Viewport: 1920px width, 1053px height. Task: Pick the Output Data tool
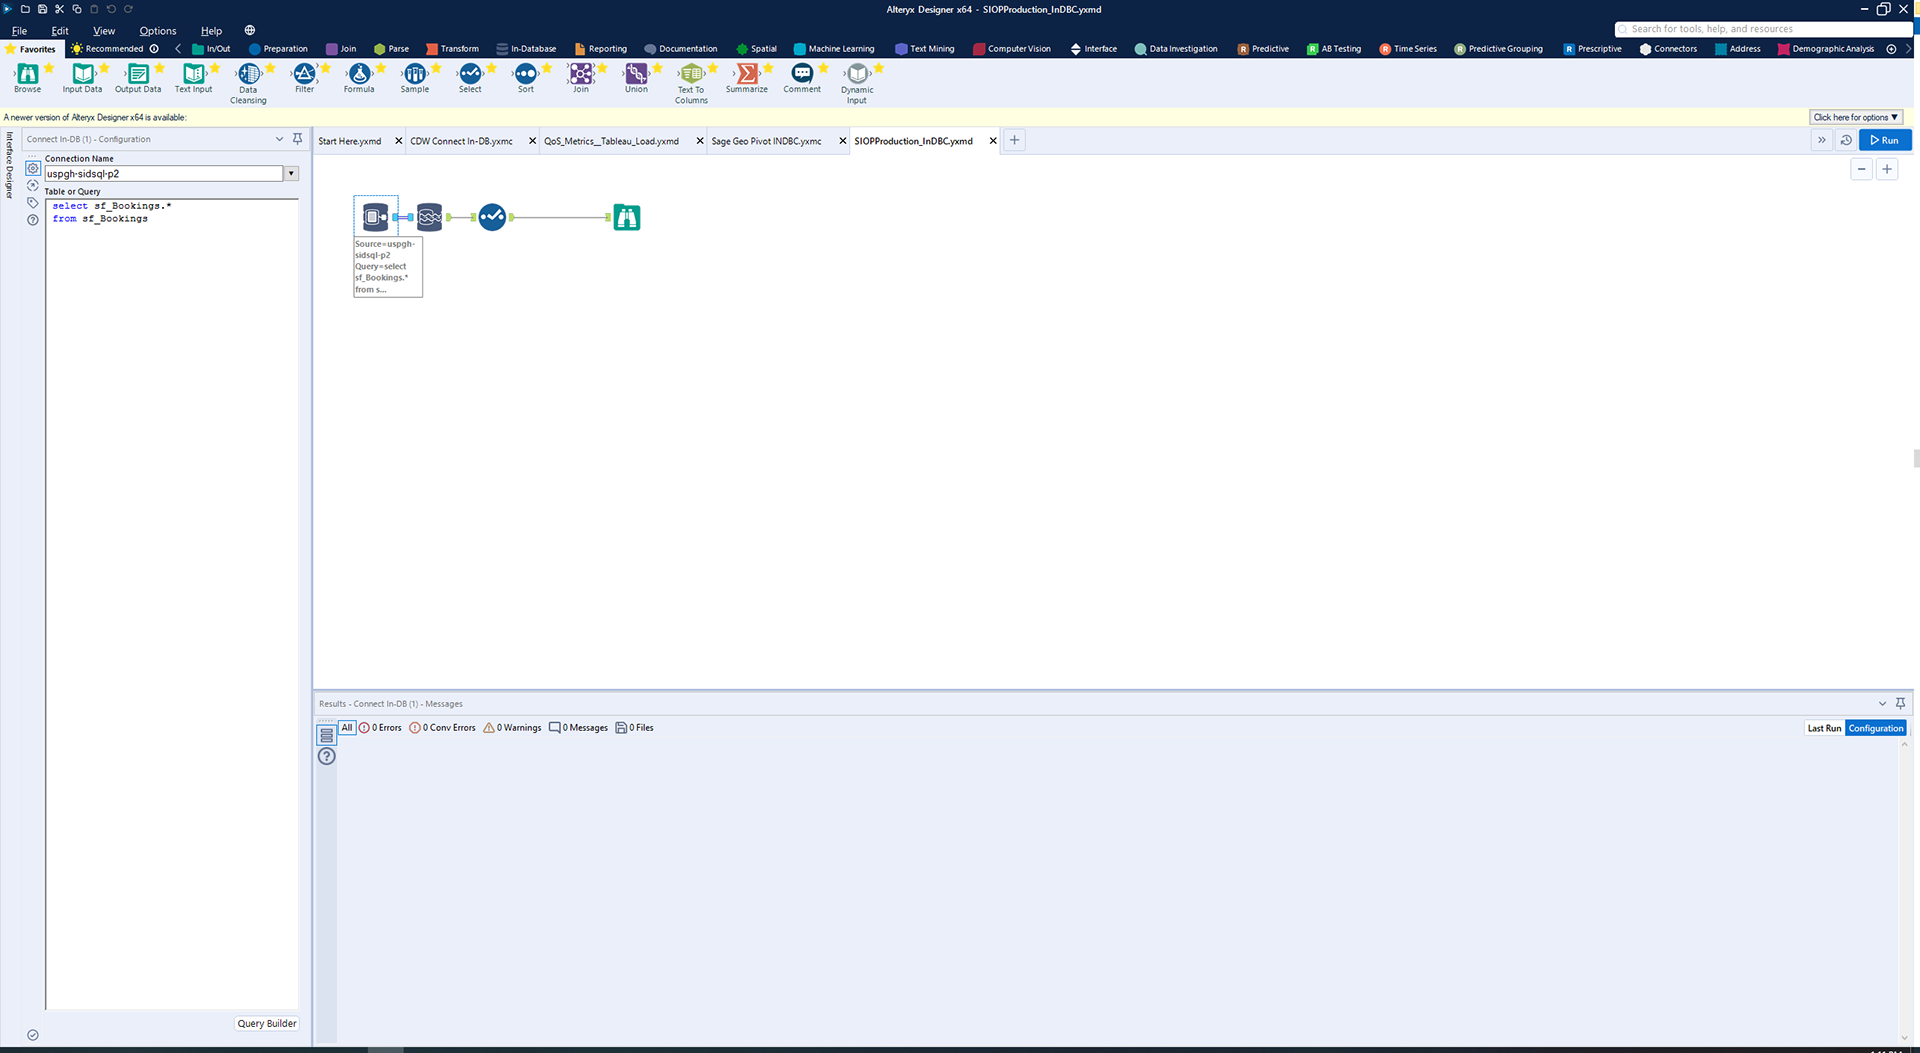138,78
